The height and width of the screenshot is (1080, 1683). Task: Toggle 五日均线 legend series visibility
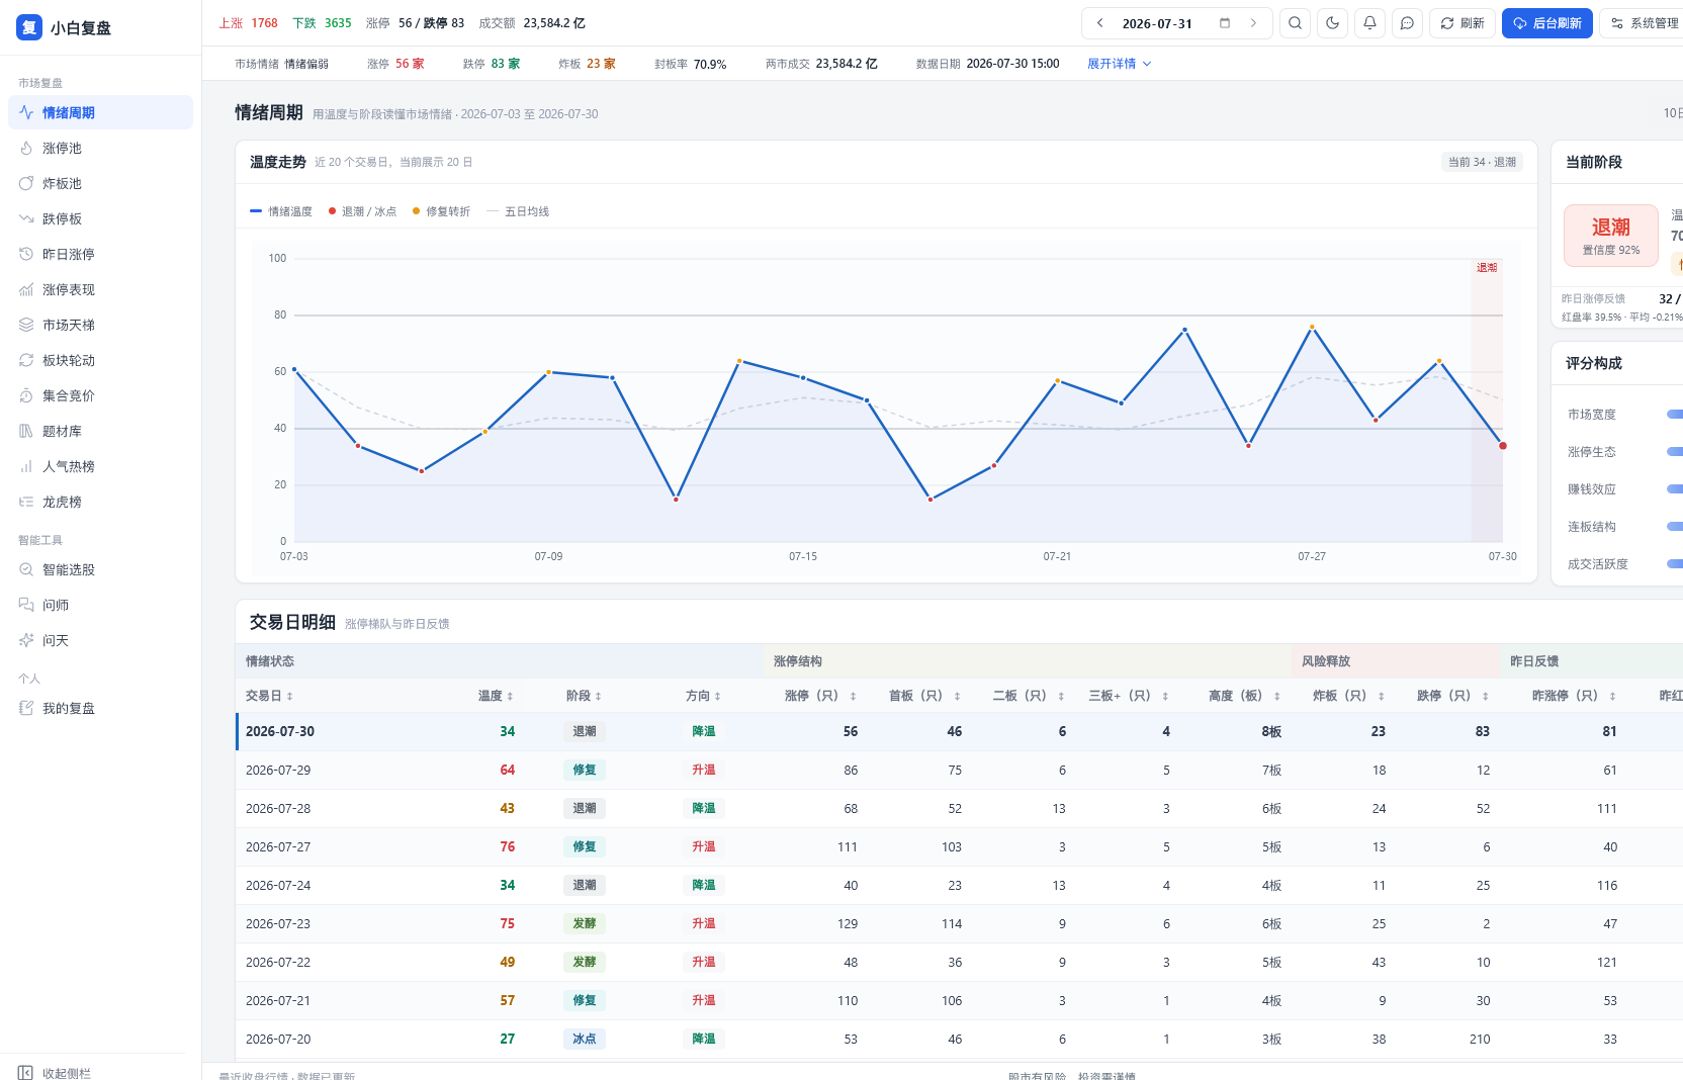pos(518,211)
